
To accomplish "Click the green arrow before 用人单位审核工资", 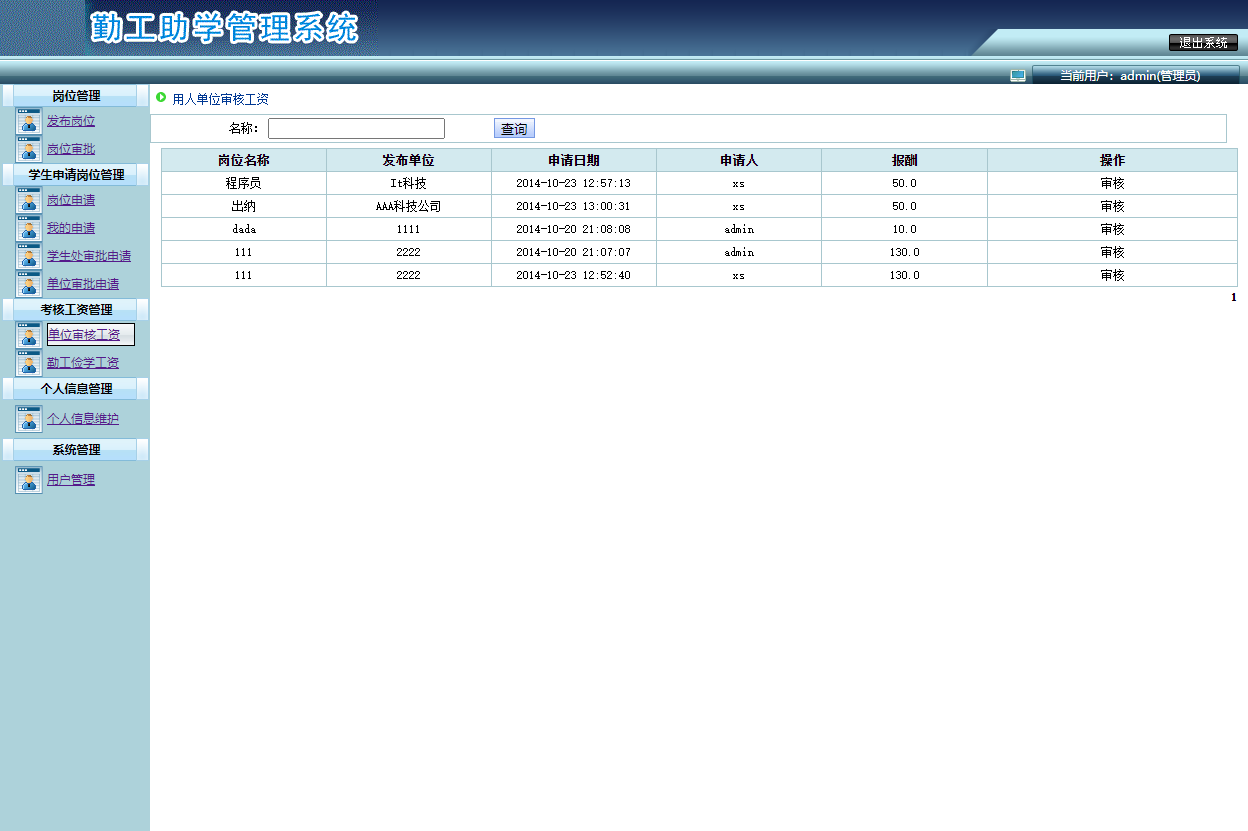I will [x=160, y=100].
